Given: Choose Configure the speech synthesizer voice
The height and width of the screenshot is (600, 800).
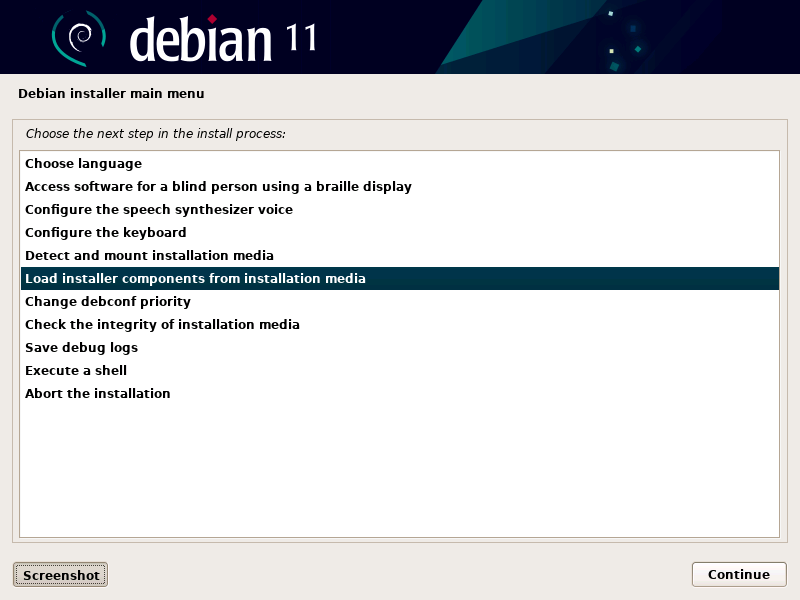Looking at the screenshot, I should [x=399, y=210].
